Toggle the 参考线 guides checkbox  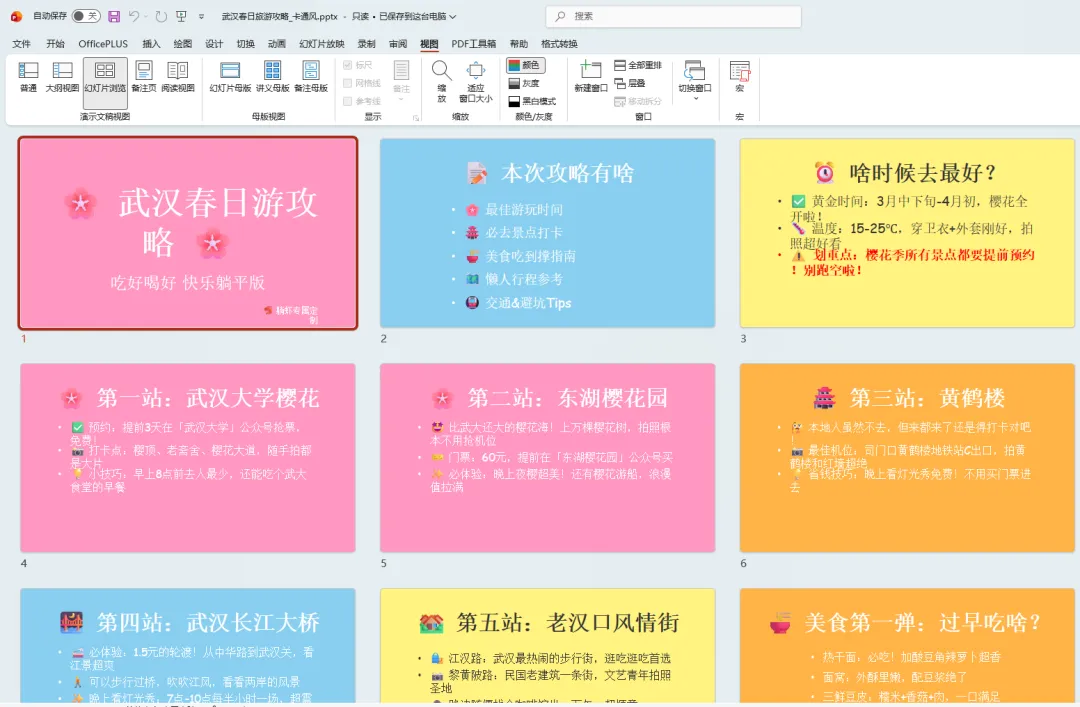click(348, 101)
